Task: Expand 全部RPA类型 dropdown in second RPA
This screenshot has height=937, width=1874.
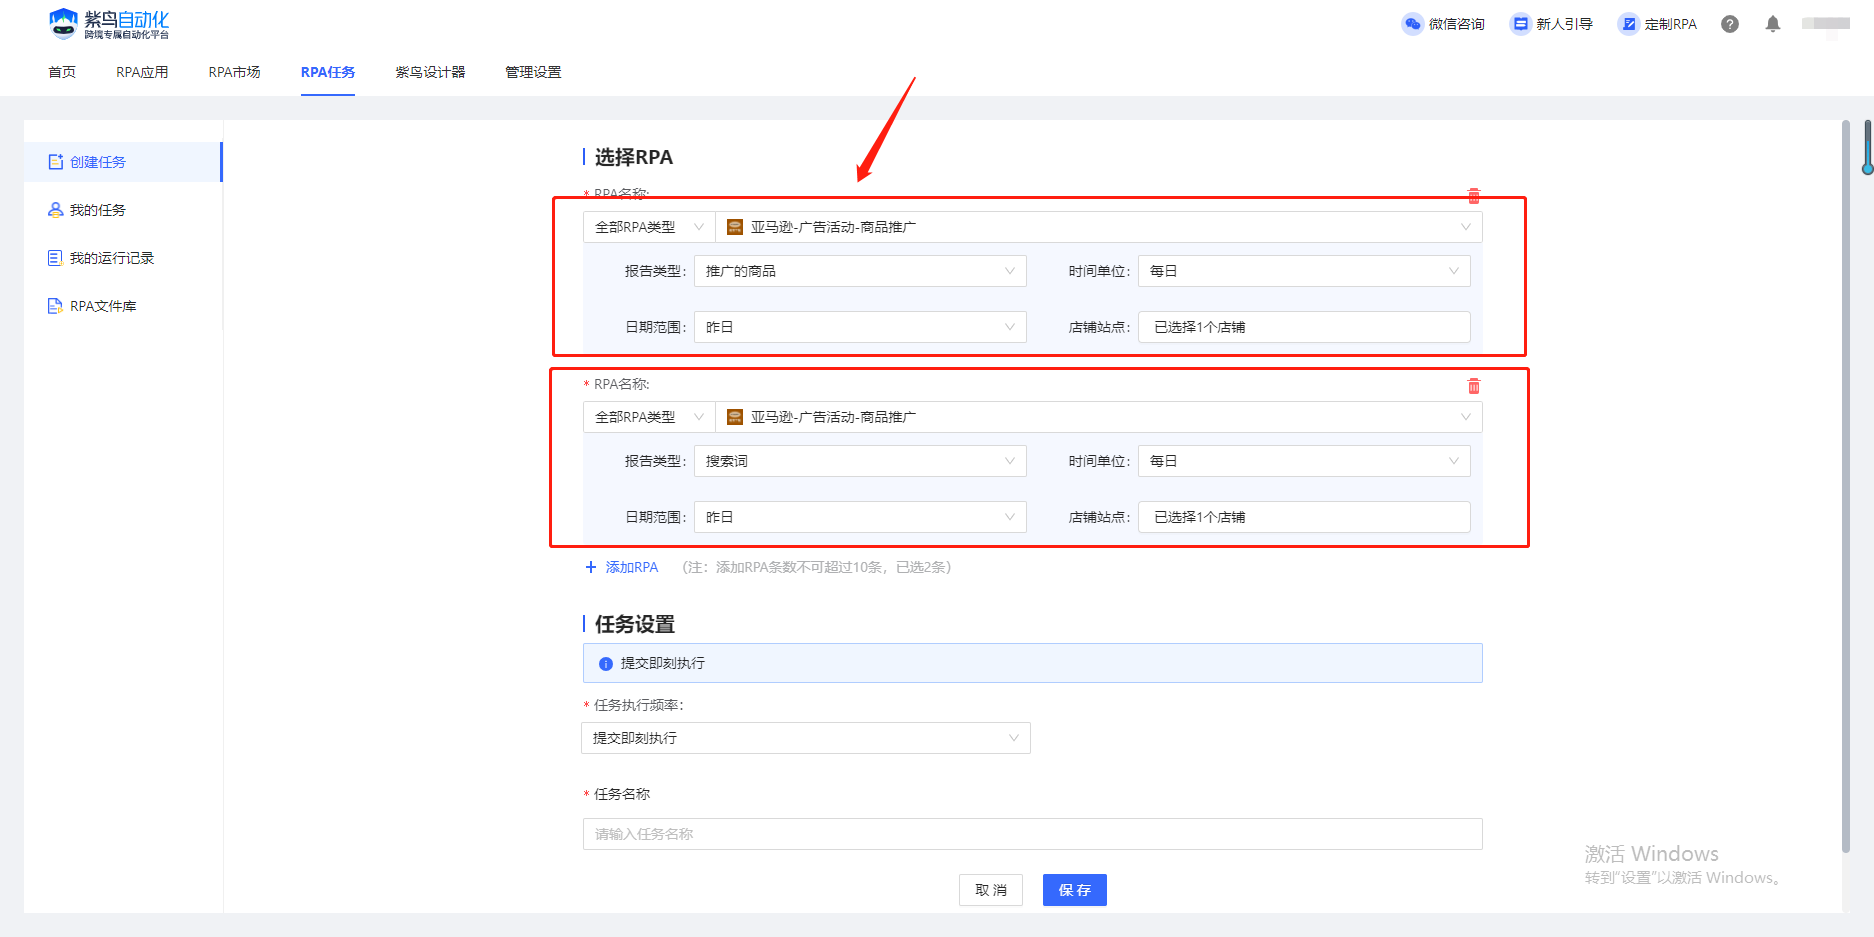Action: (649, 417)
